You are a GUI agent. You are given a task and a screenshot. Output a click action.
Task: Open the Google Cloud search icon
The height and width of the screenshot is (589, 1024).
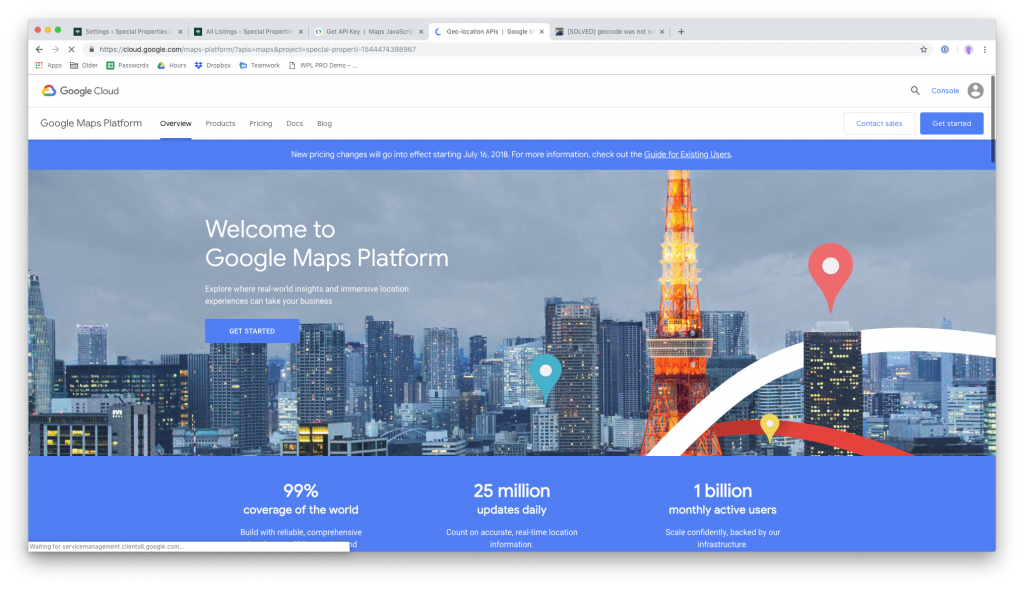(915, 91)
